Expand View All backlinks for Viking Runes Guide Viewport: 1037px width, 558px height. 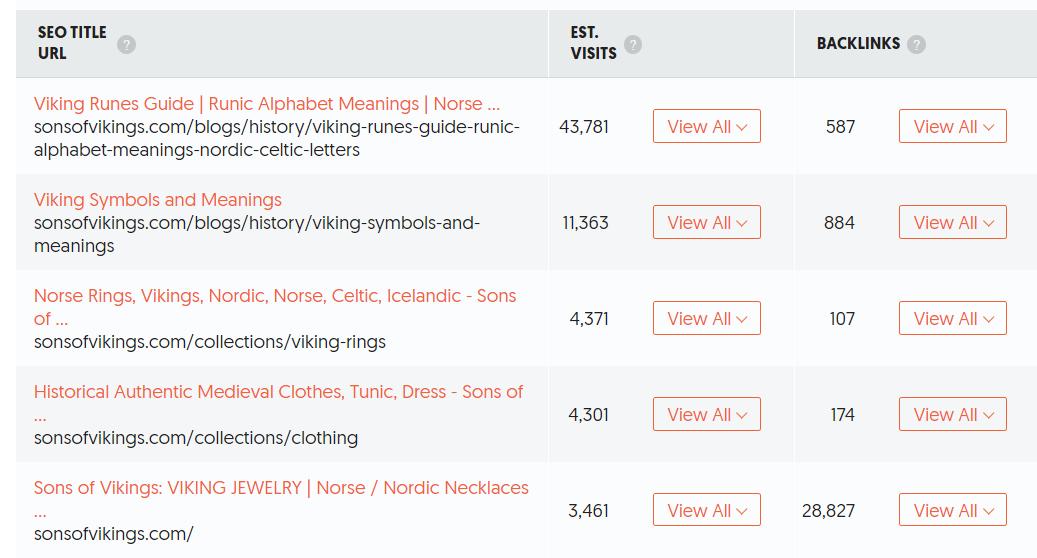(x=952, y=127)
